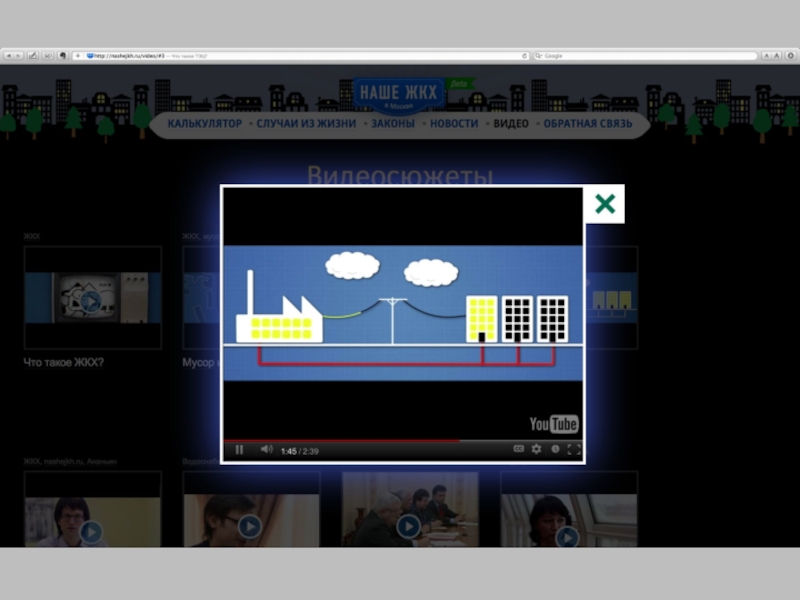Viewport: 800px width, 600px height.
Task: Decrease text size with small A button
Action: [766, 56]
